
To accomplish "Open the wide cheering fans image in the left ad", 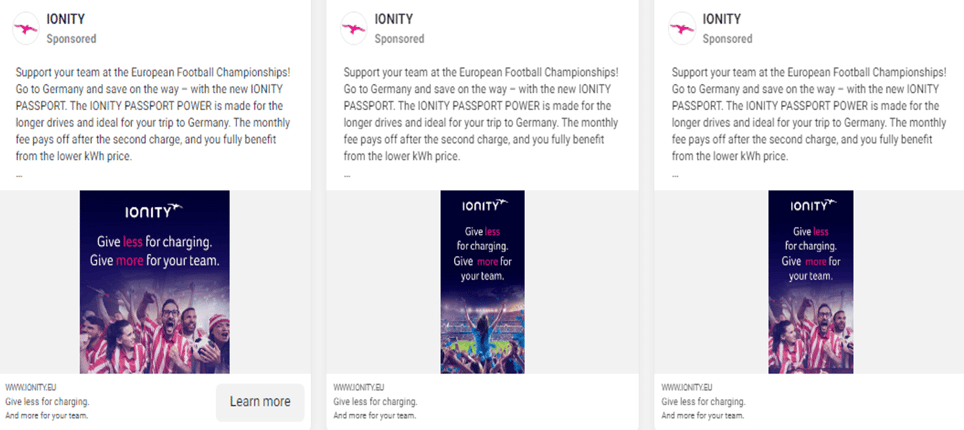I will [155, 282].
